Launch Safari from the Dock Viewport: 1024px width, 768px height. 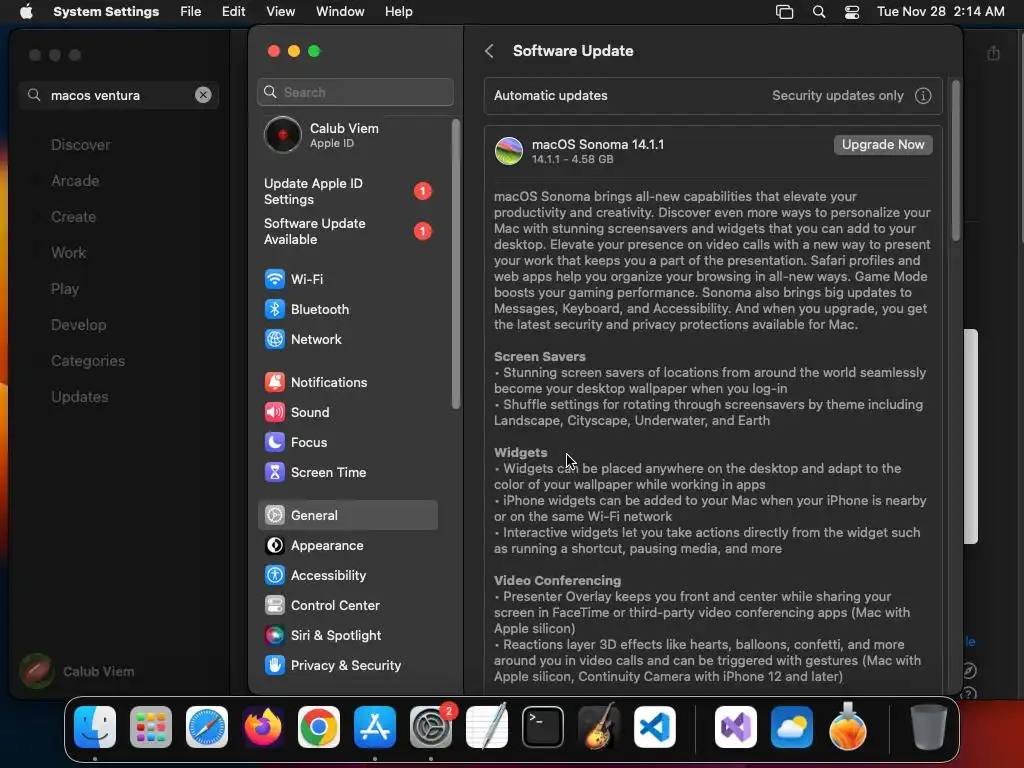tap(207, 727)
